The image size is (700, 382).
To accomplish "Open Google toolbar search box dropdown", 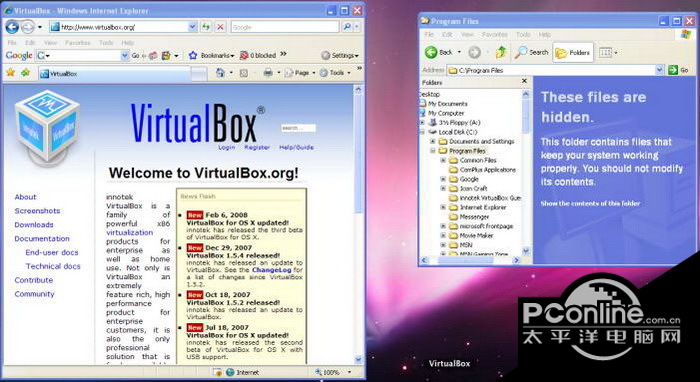I will pyautogui.click(x=125, y=56).
